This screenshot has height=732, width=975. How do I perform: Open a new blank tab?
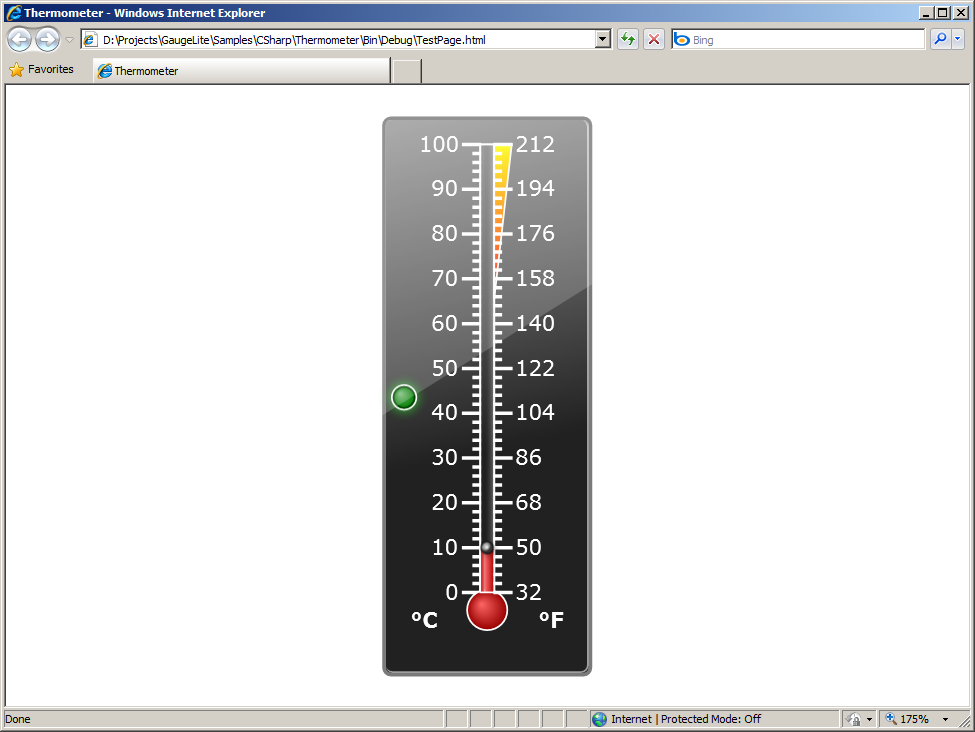(406, 71)
